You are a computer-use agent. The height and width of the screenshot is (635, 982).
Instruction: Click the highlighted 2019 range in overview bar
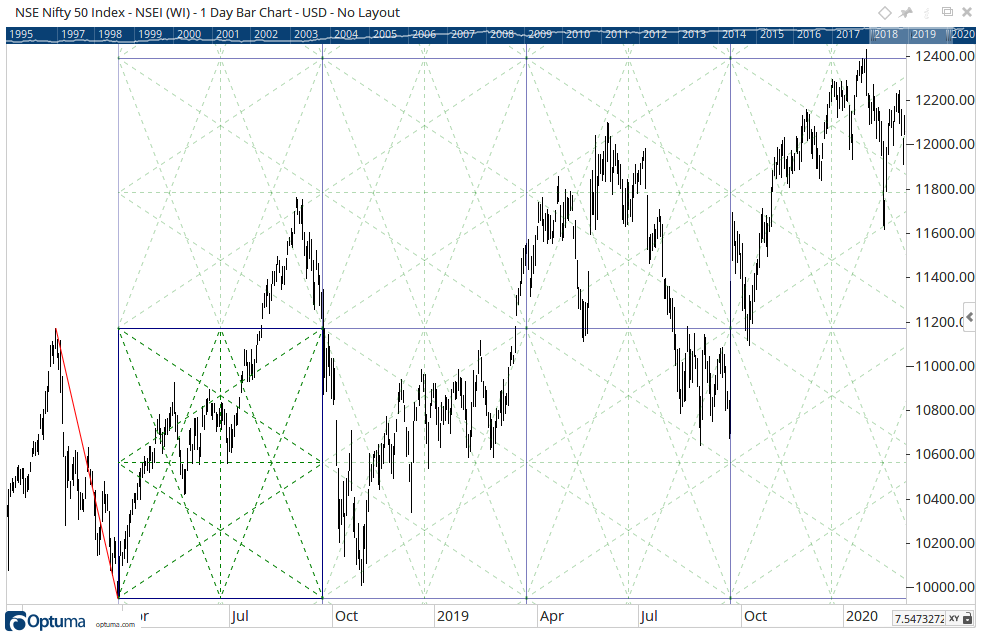(923, 34)
